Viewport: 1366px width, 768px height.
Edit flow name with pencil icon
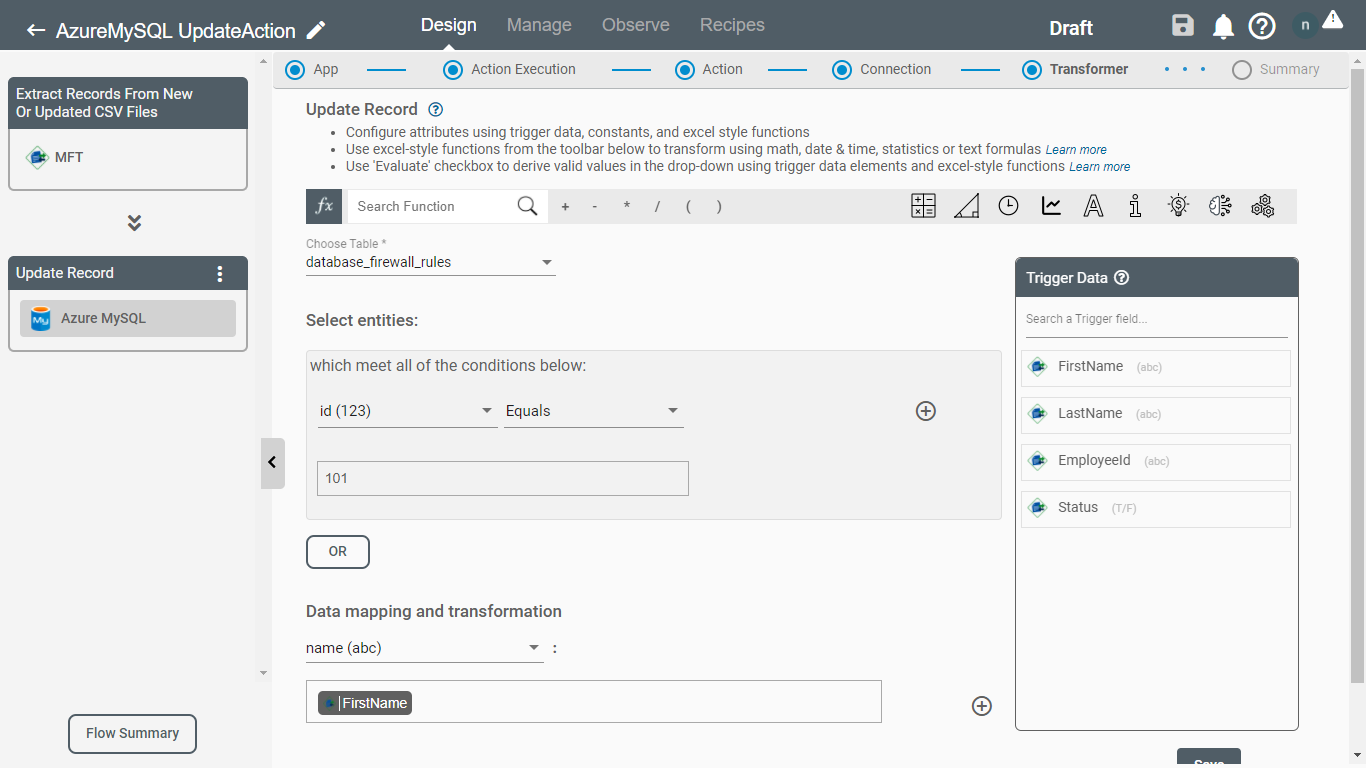pos(316,30)
